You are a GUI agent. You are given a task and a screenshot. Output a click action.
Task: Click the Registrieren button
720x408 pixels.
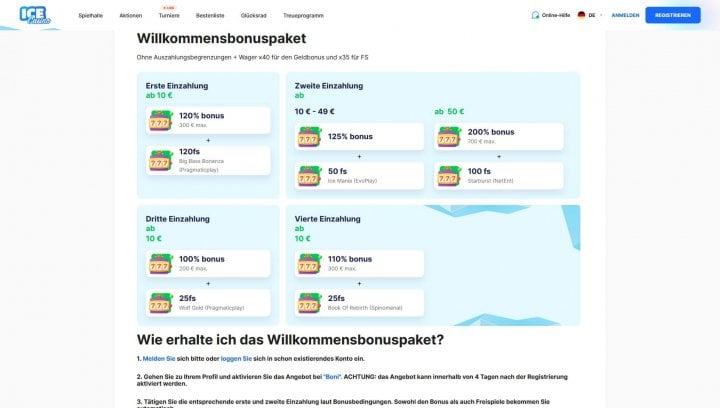[x=673, y=15]
